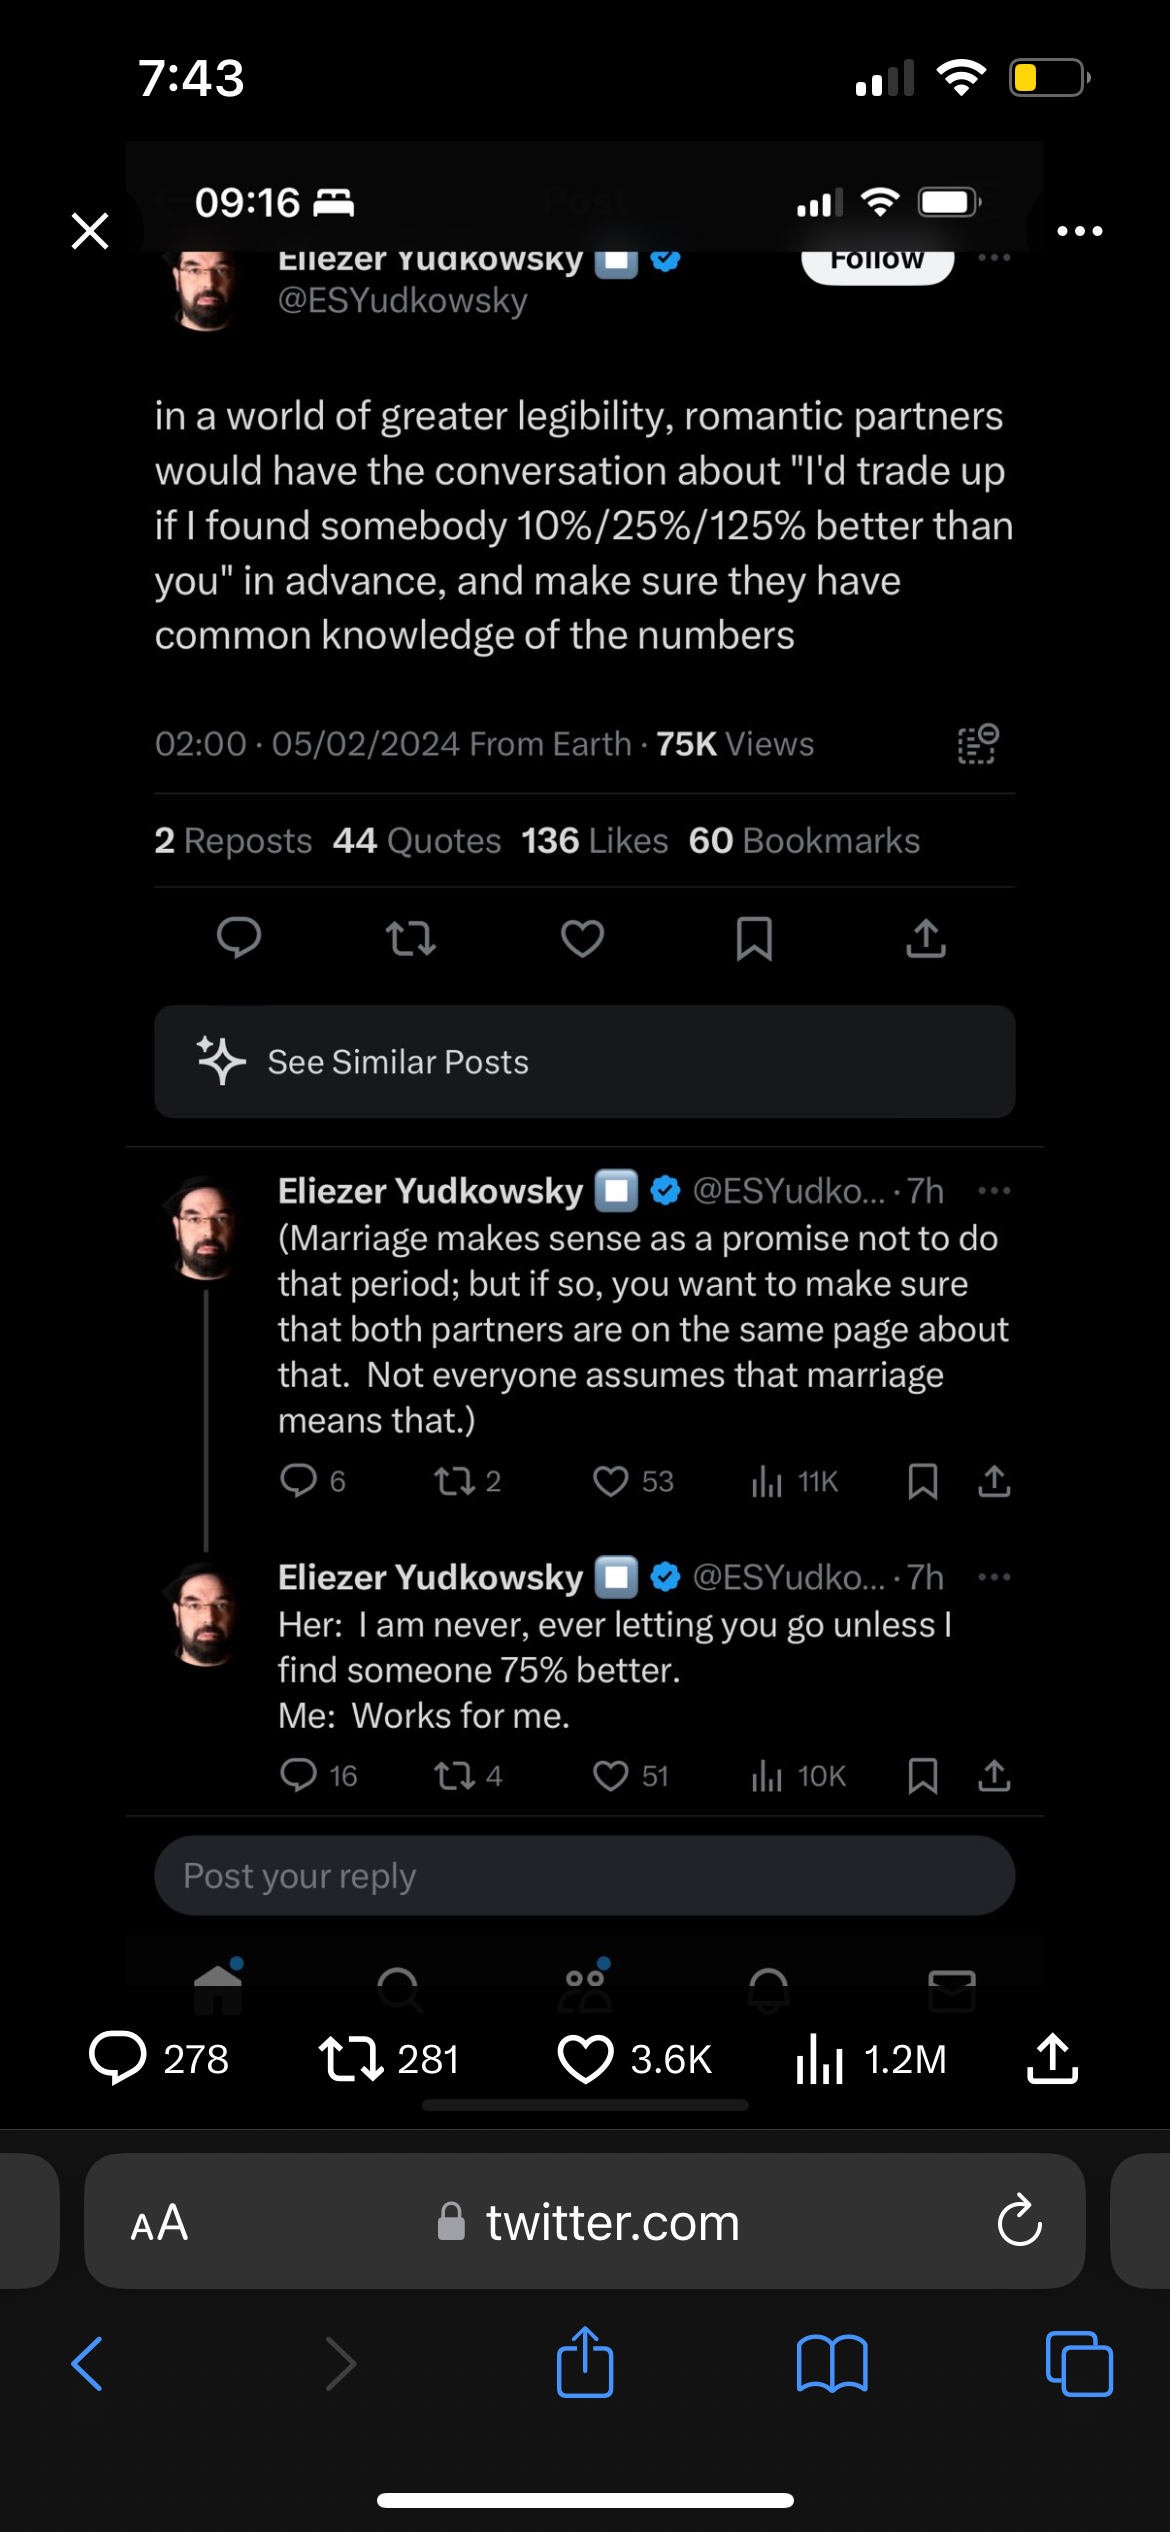Follow Eliezer Yudkowsky

click(x=877, y=260)
